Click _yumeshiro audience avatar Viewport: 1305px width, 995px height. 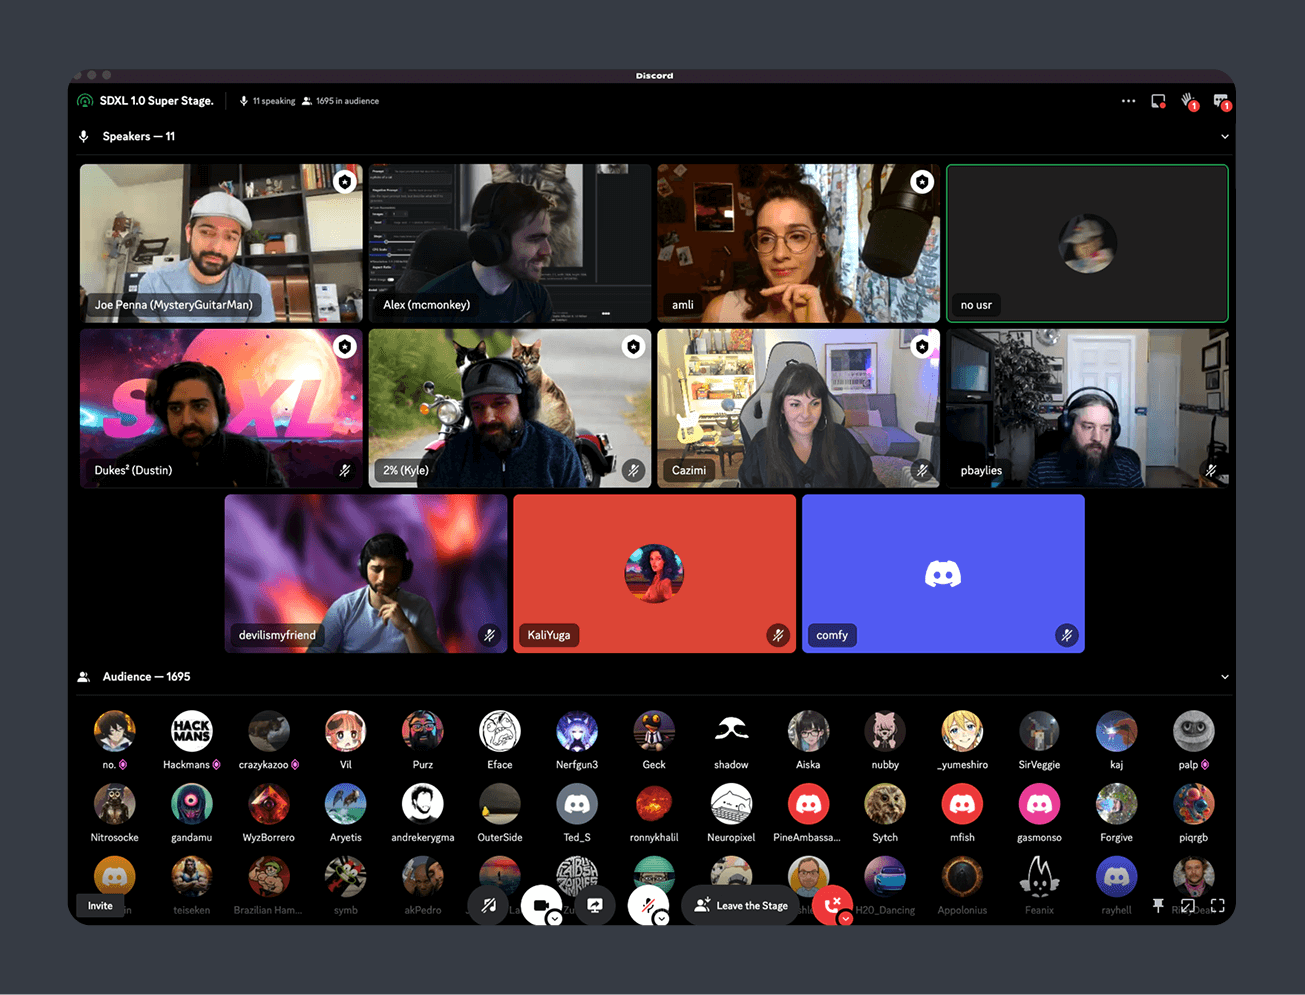click(x=962, y=731)
